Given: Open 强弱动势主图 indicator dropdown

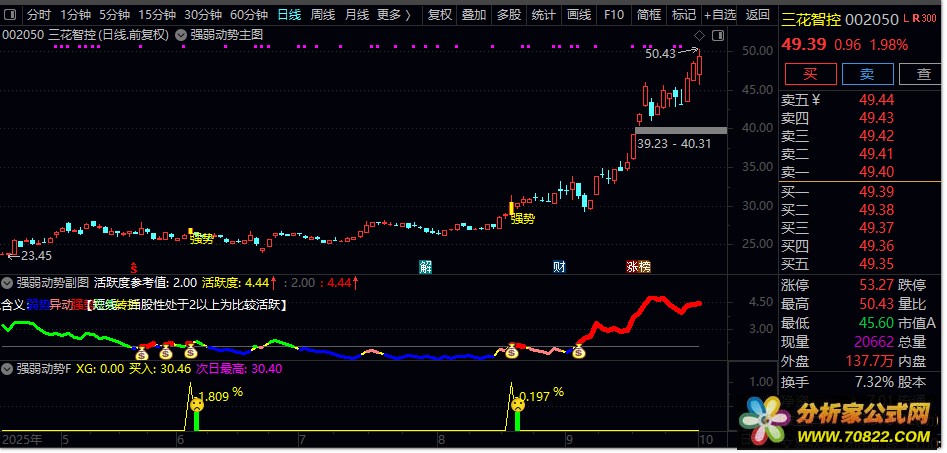Looking at the screenshot, I should 181,36.
